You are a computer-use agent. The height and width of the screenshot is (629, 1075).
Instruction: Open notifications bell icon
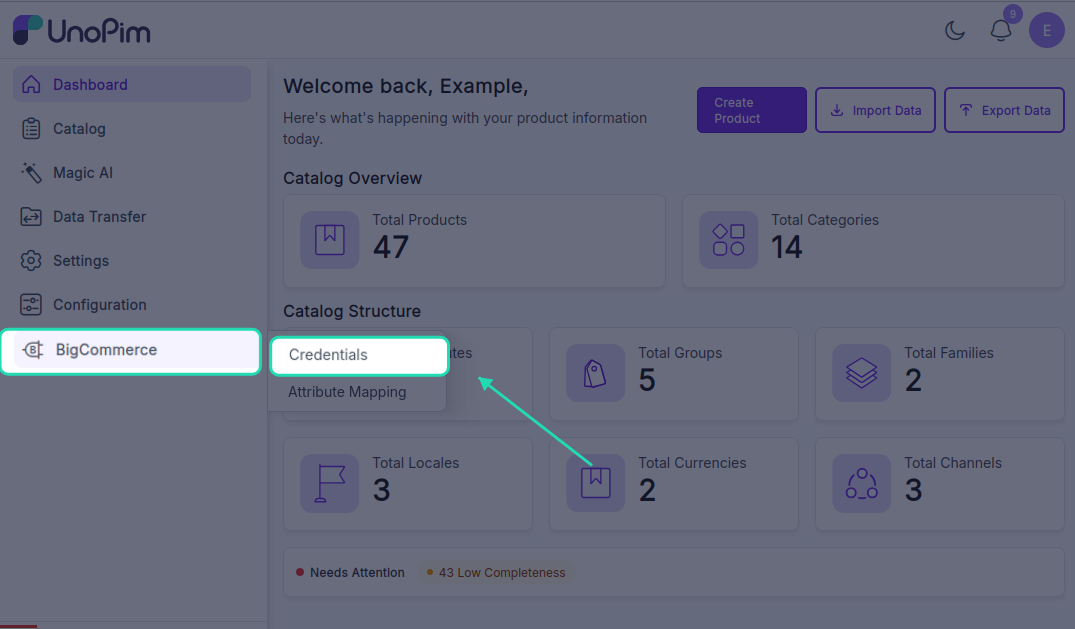point(1001,30)
